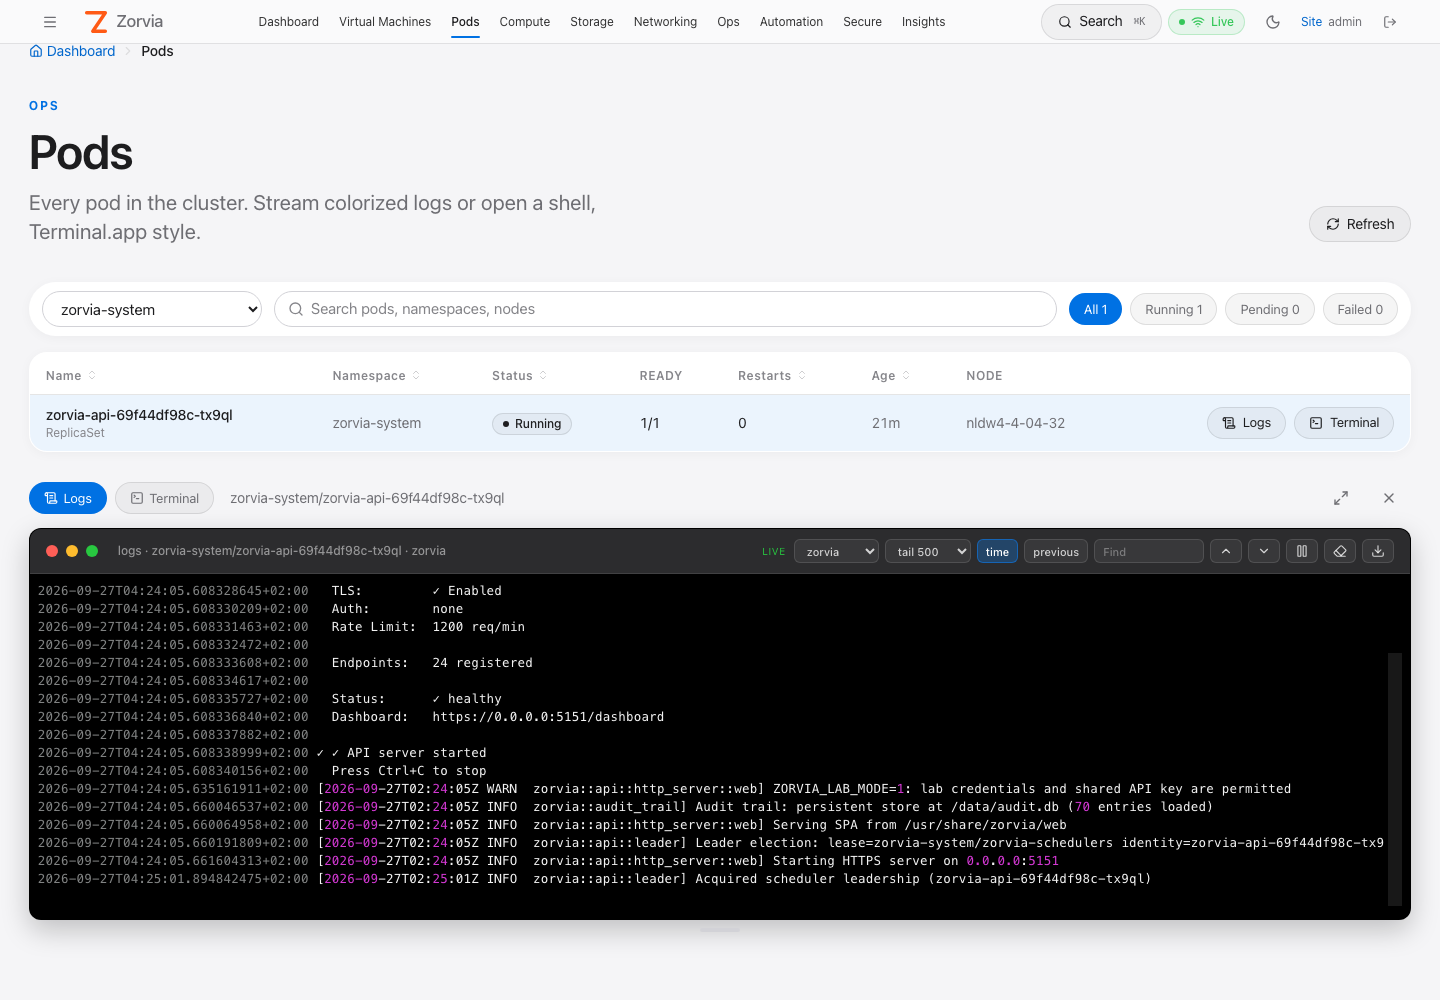The height and width of the screenshot is (1000, 1440).
Task: Expand the log panel to fullscreen
Action: point(1341,498)
